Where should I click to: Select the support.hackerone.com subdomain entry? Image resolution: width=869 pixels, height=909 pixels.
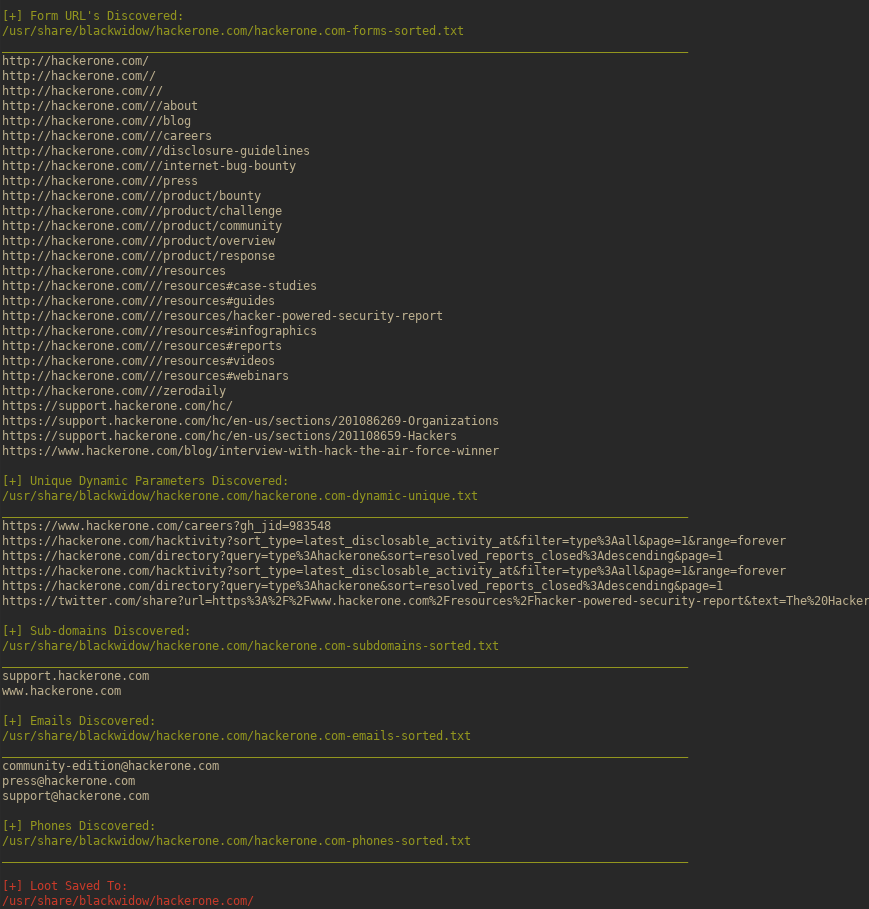(x=76, y=676)
